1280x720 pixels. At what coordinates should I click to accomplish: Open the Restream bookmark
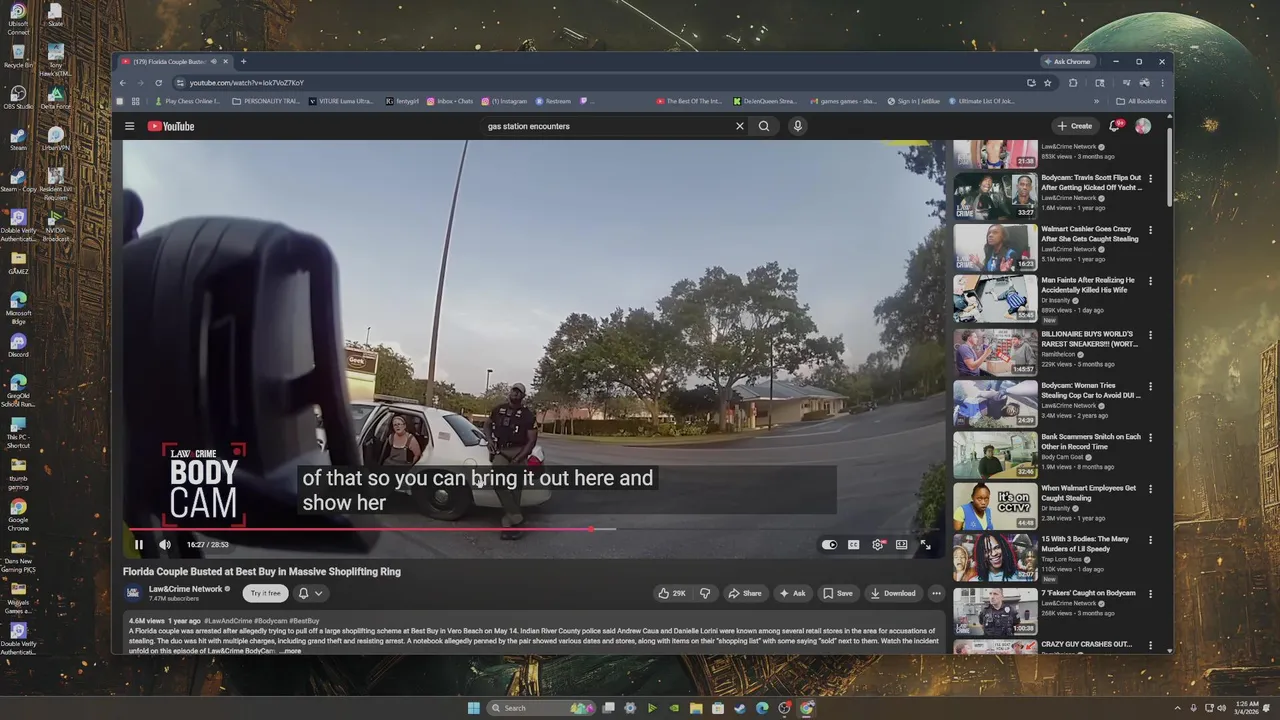pyautogui.click(x=553, y=101)
